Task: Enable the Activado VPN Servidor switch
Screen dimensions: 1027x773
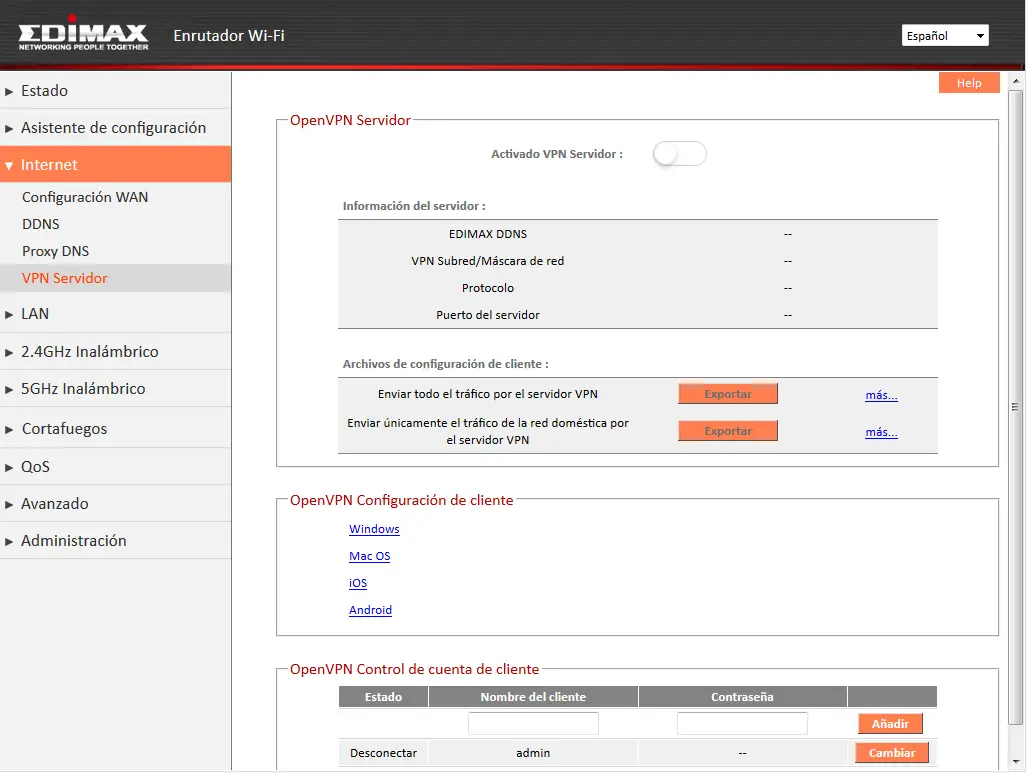Action: 679,154
